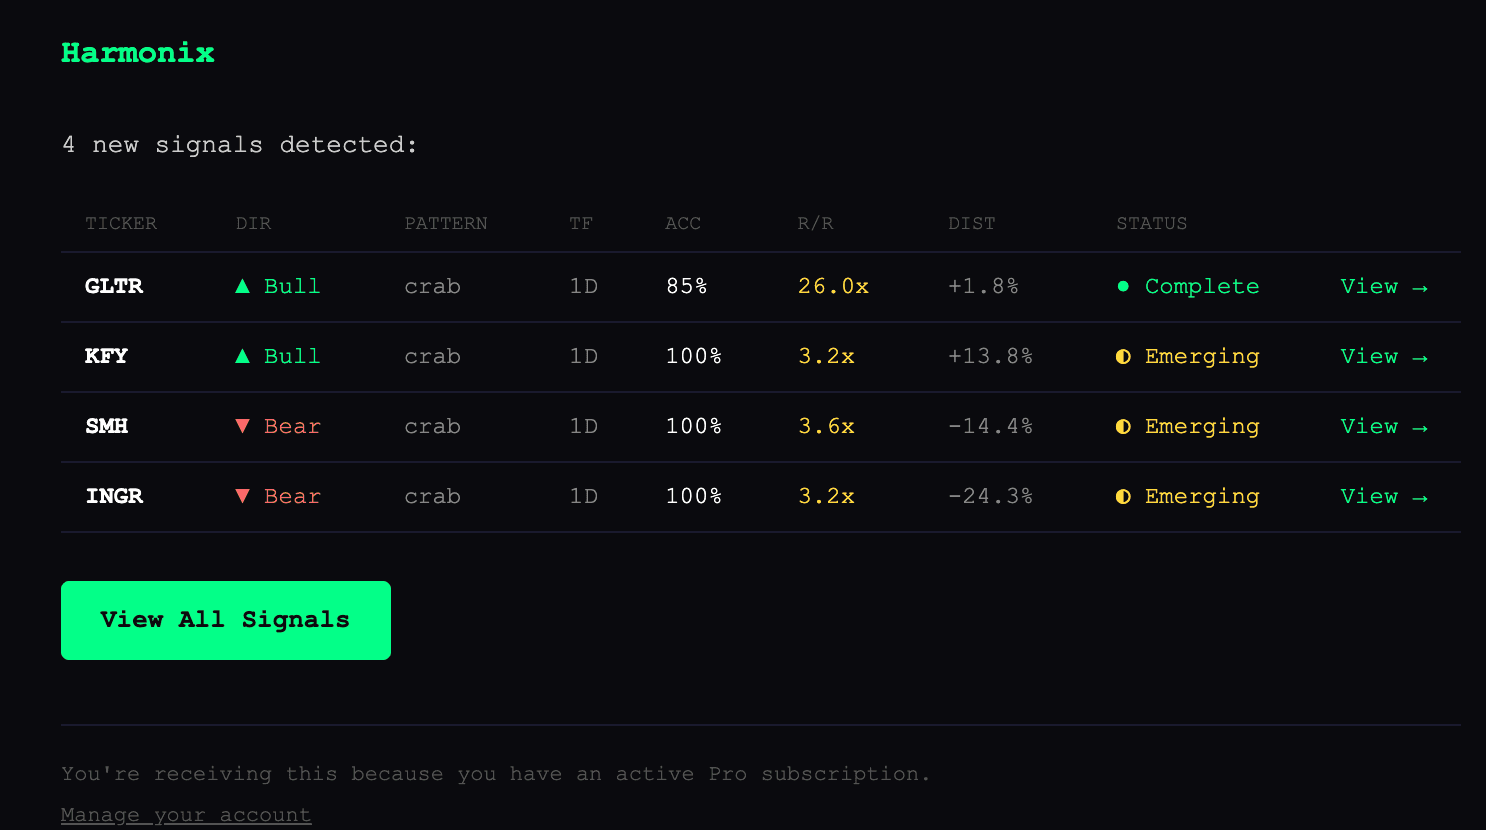The height and width of the screenshot is (830, 1486).
Task: Click the 100% accuracy in KFY row
Action: click(694, 356)
